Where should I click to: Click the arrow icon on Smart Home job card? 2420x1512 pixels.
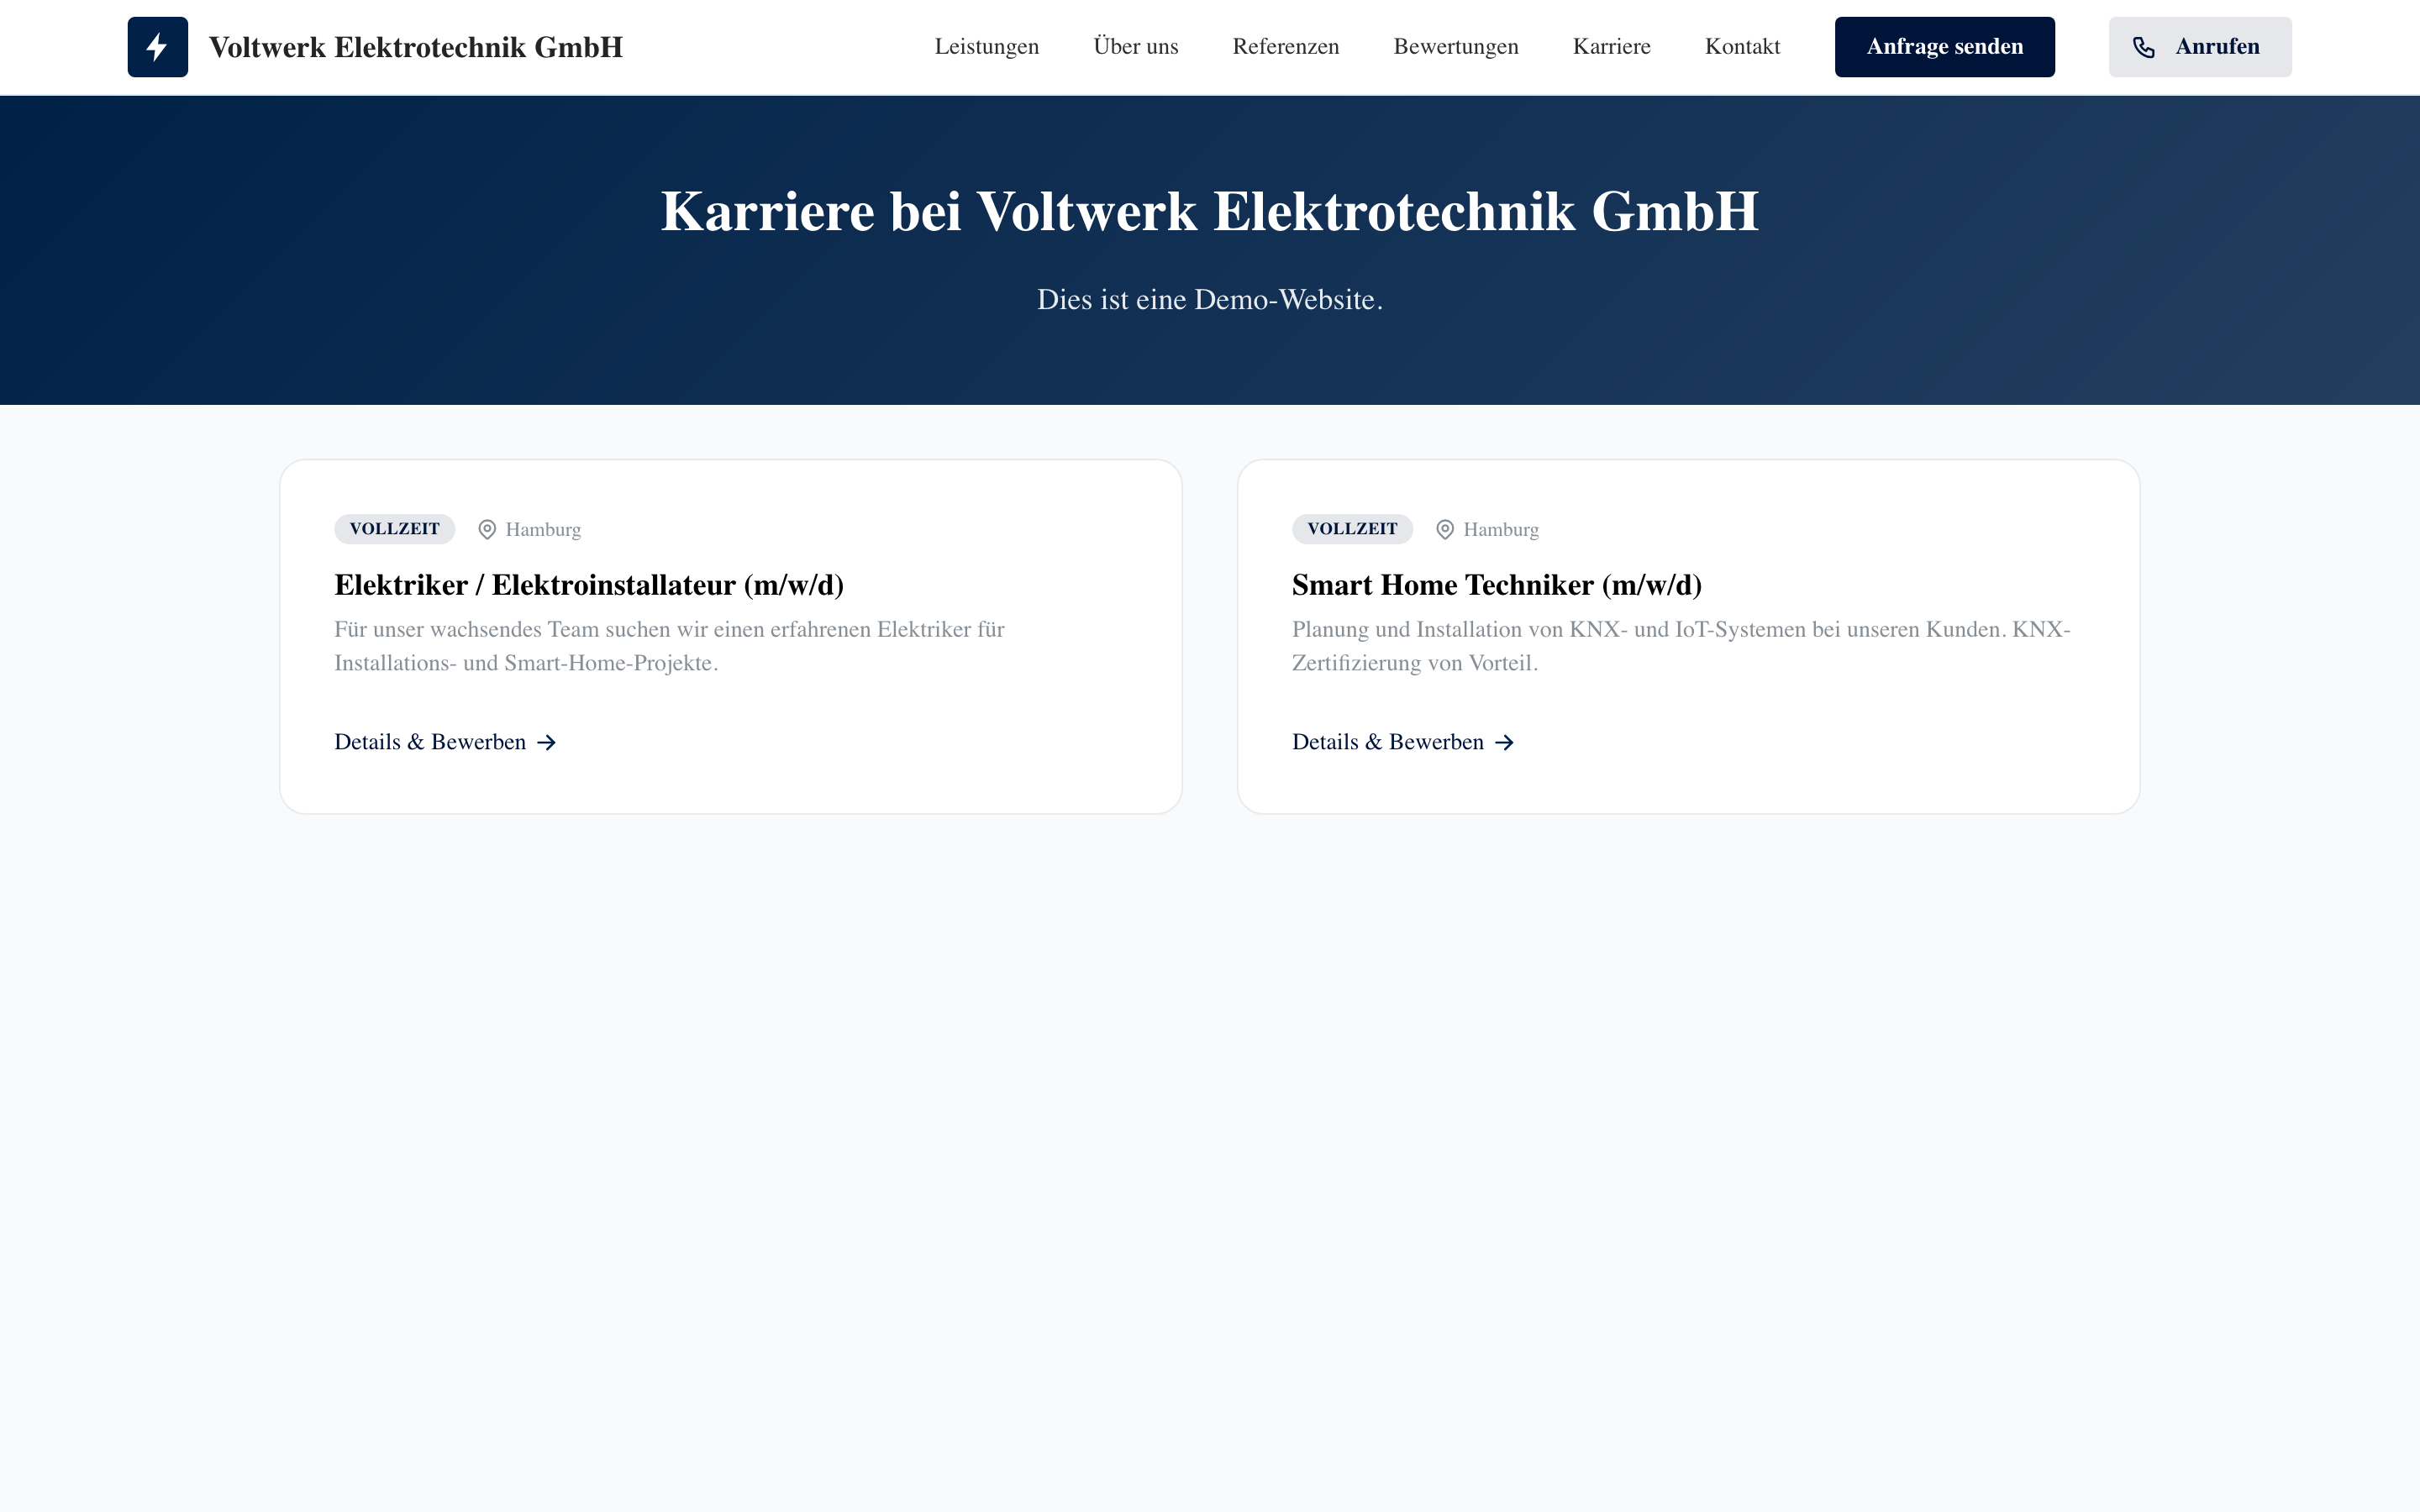coord(1504,742)
